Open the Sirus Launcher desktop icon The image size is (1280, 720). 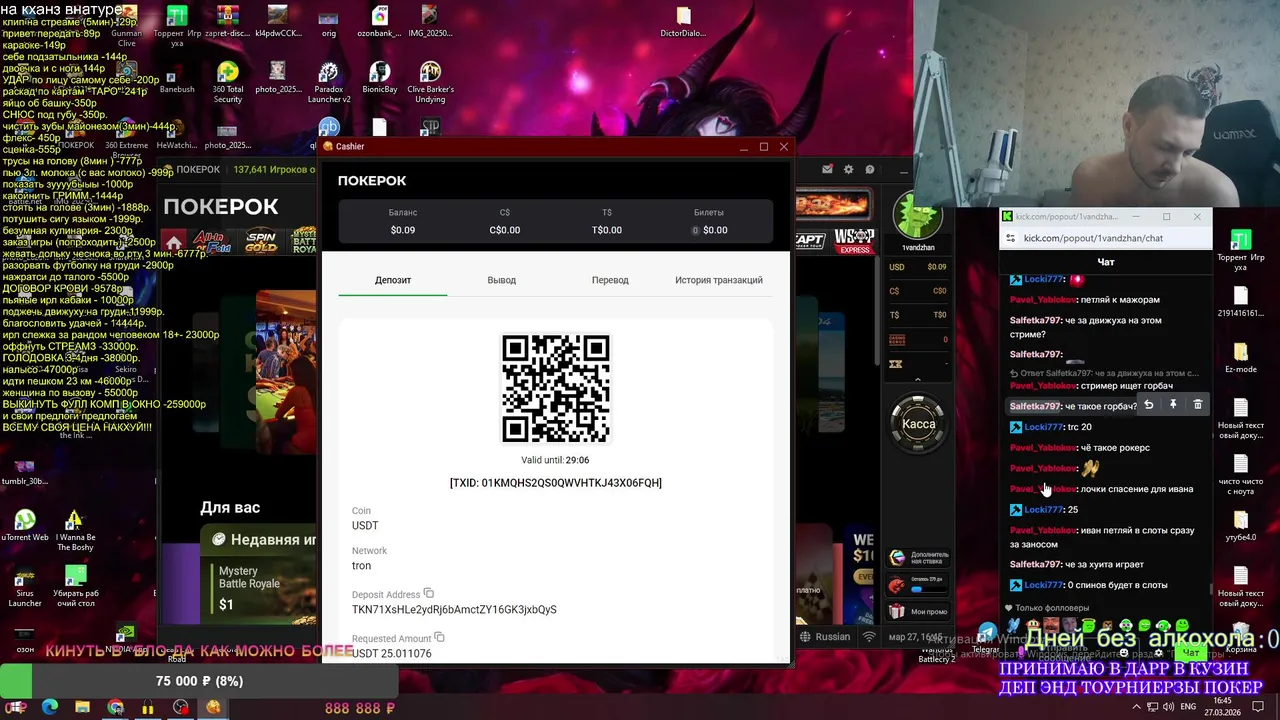tap(25, 587)
